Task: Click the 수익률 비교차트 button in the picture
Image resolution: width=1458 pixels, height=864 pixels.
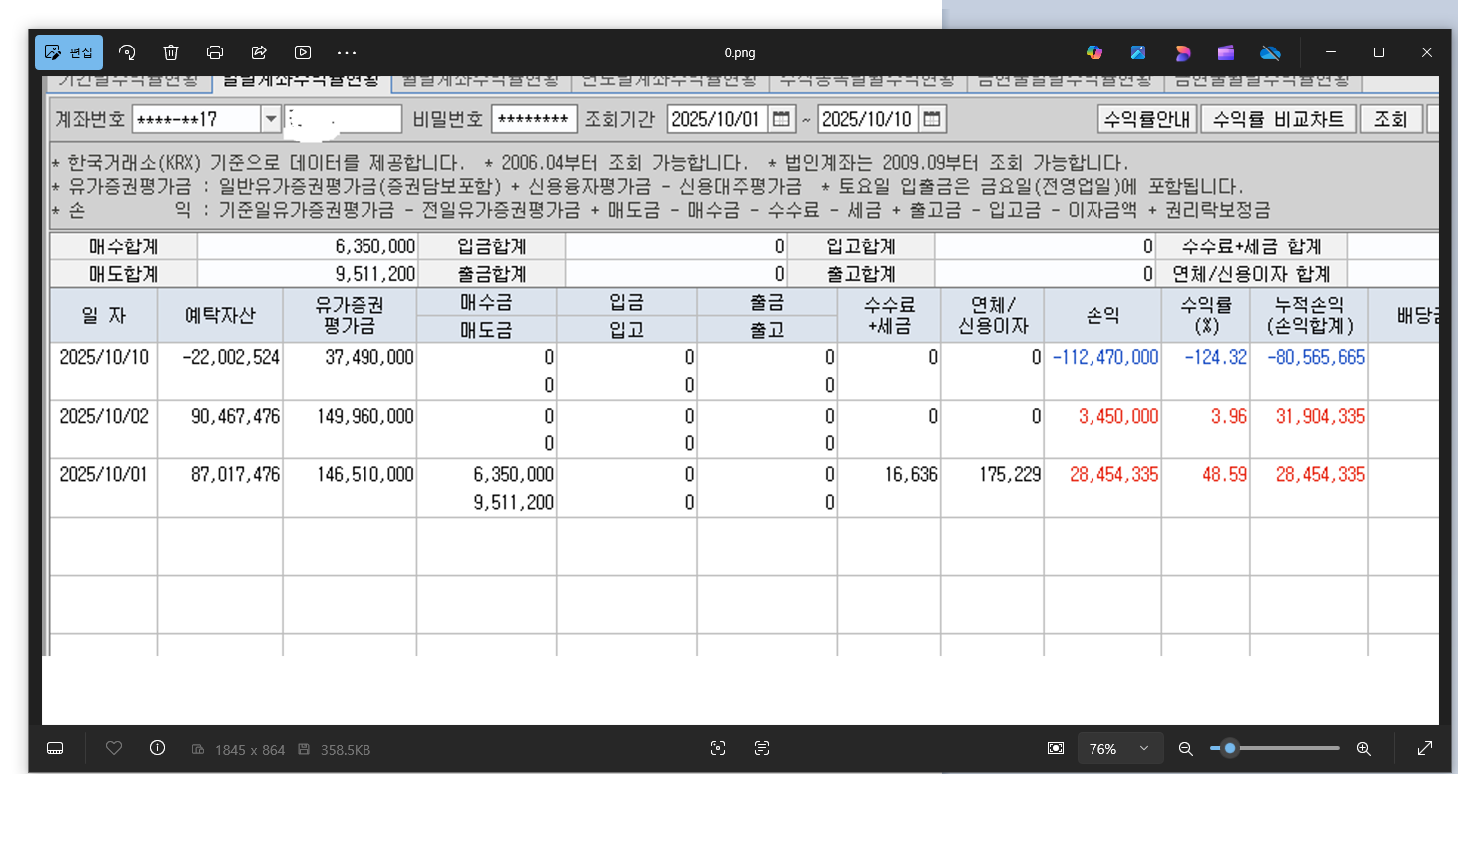Action: pyautogui.click(x=1278, y=119)
